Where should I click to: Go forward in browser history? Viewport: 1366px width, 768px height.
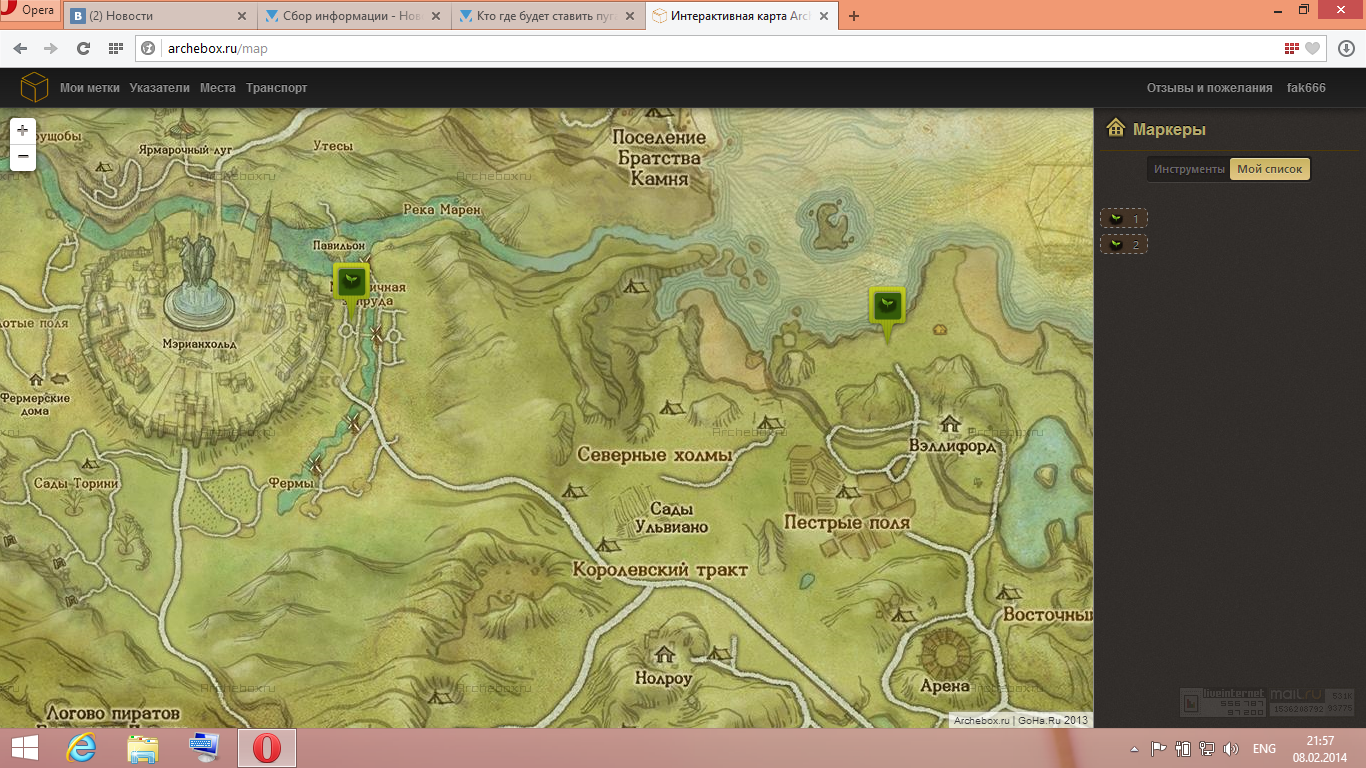tap(50, 48)
